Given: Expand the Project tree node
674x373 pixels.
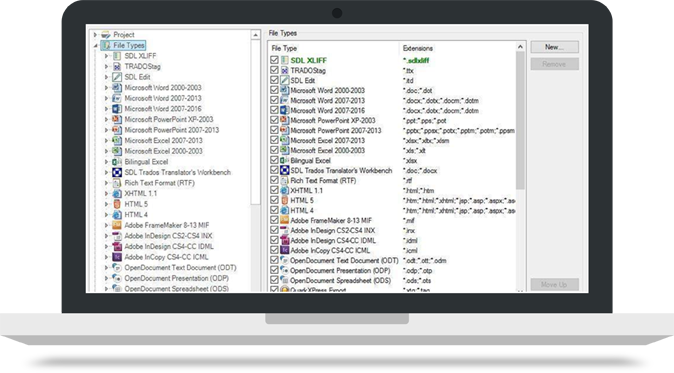Looking at the screenshot, I should click(x=95, y=35).
